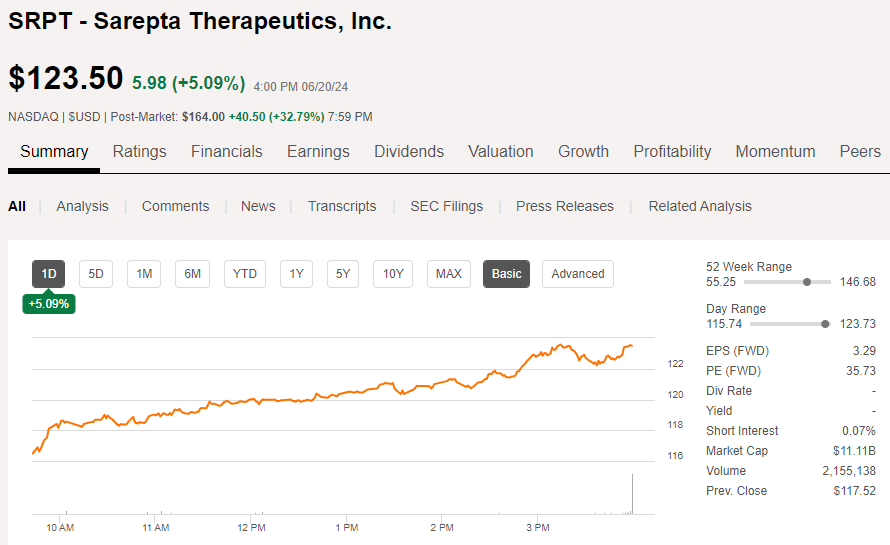Image resolution: width=890 pixels, height=545 pixels.
Task: Select the MAX chart range
Action: pos(449,274)
